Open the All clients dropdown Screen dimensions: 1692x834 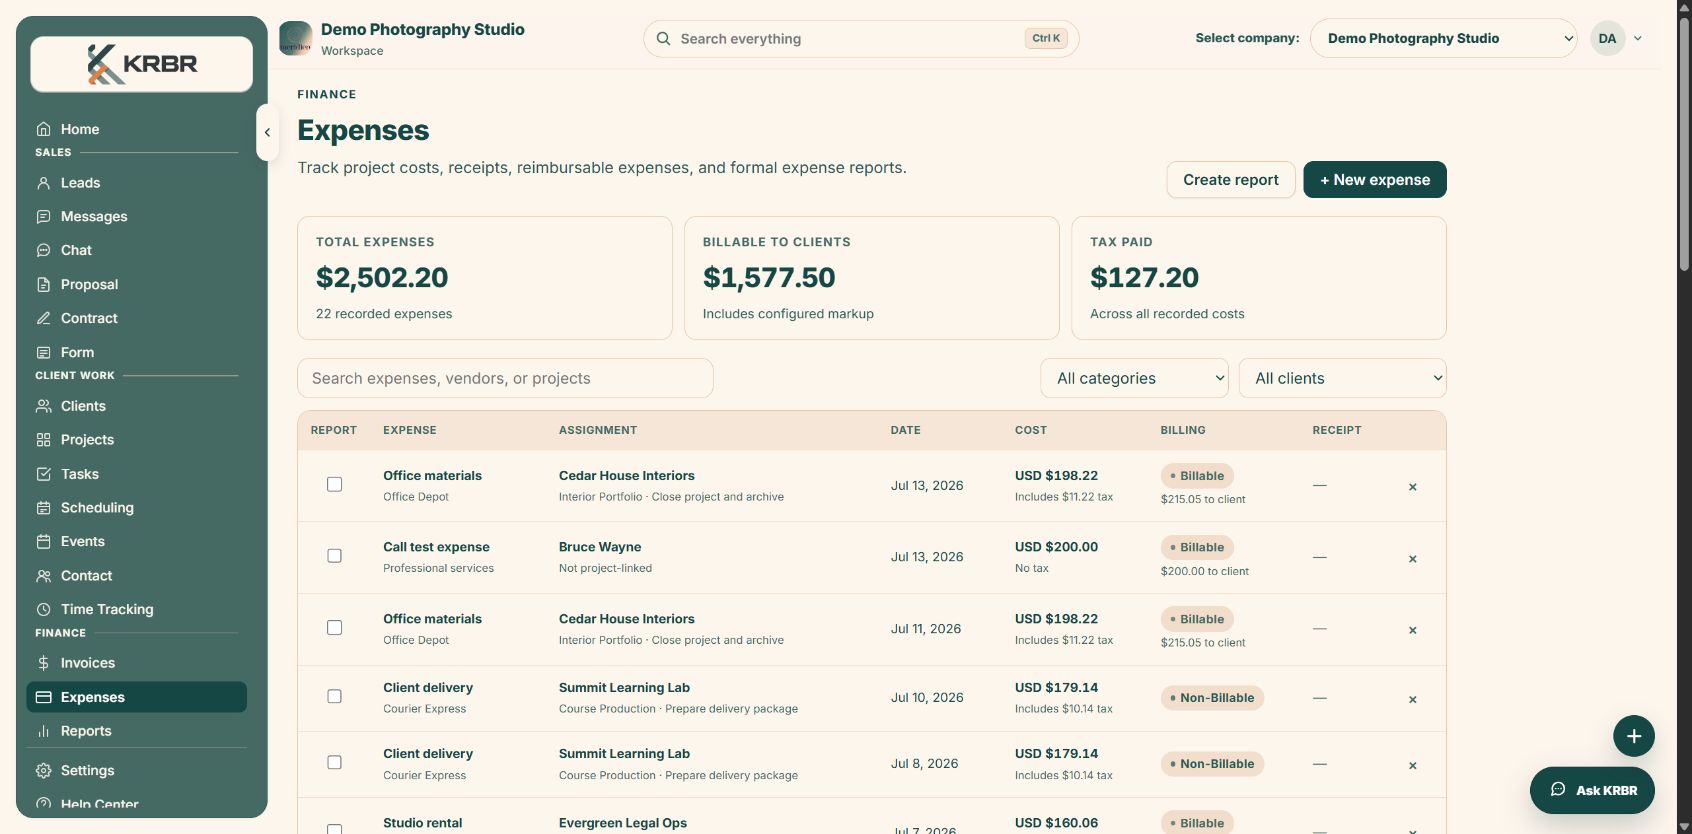point(1343,378)
